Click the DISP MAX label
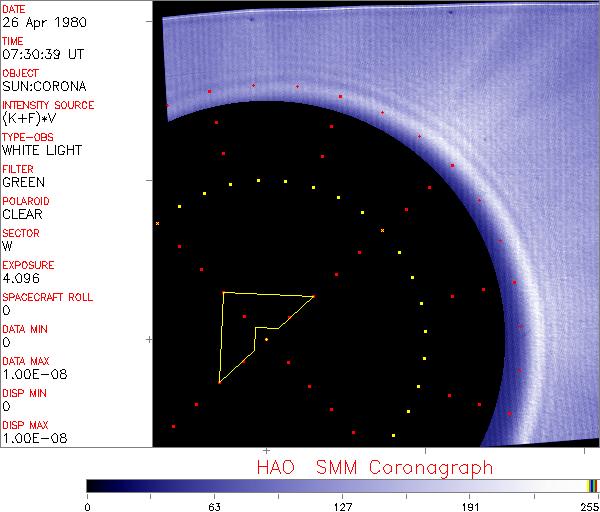The image size is (600, 512). point(25,425)
